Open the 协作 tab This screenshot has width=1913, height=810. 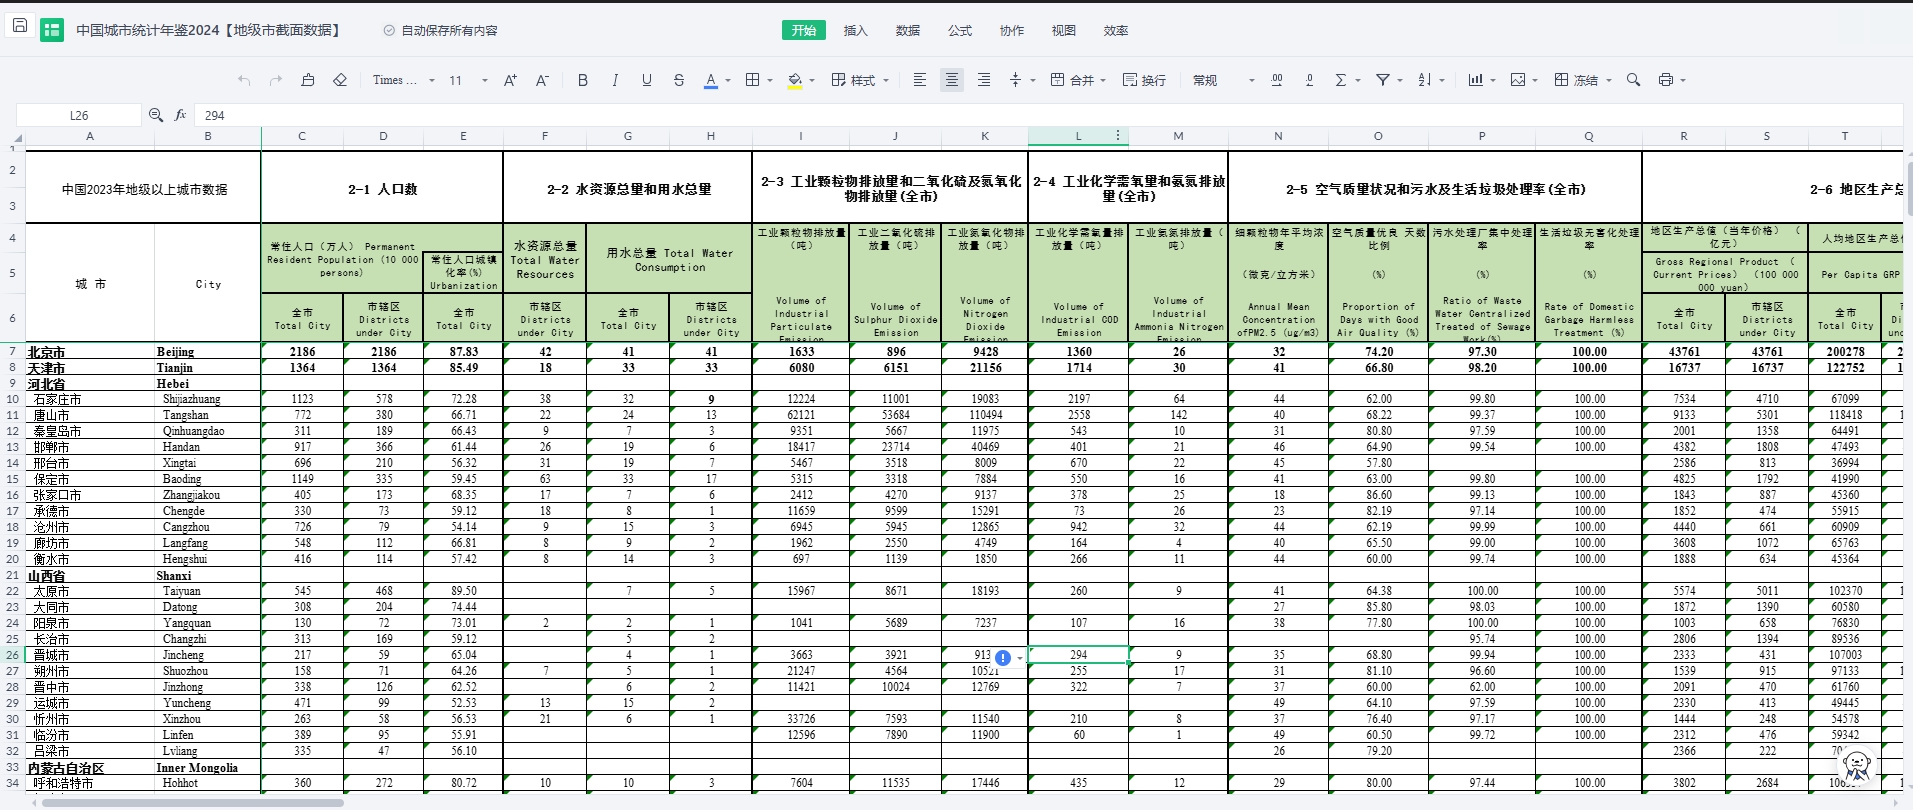pos(1012,30)
